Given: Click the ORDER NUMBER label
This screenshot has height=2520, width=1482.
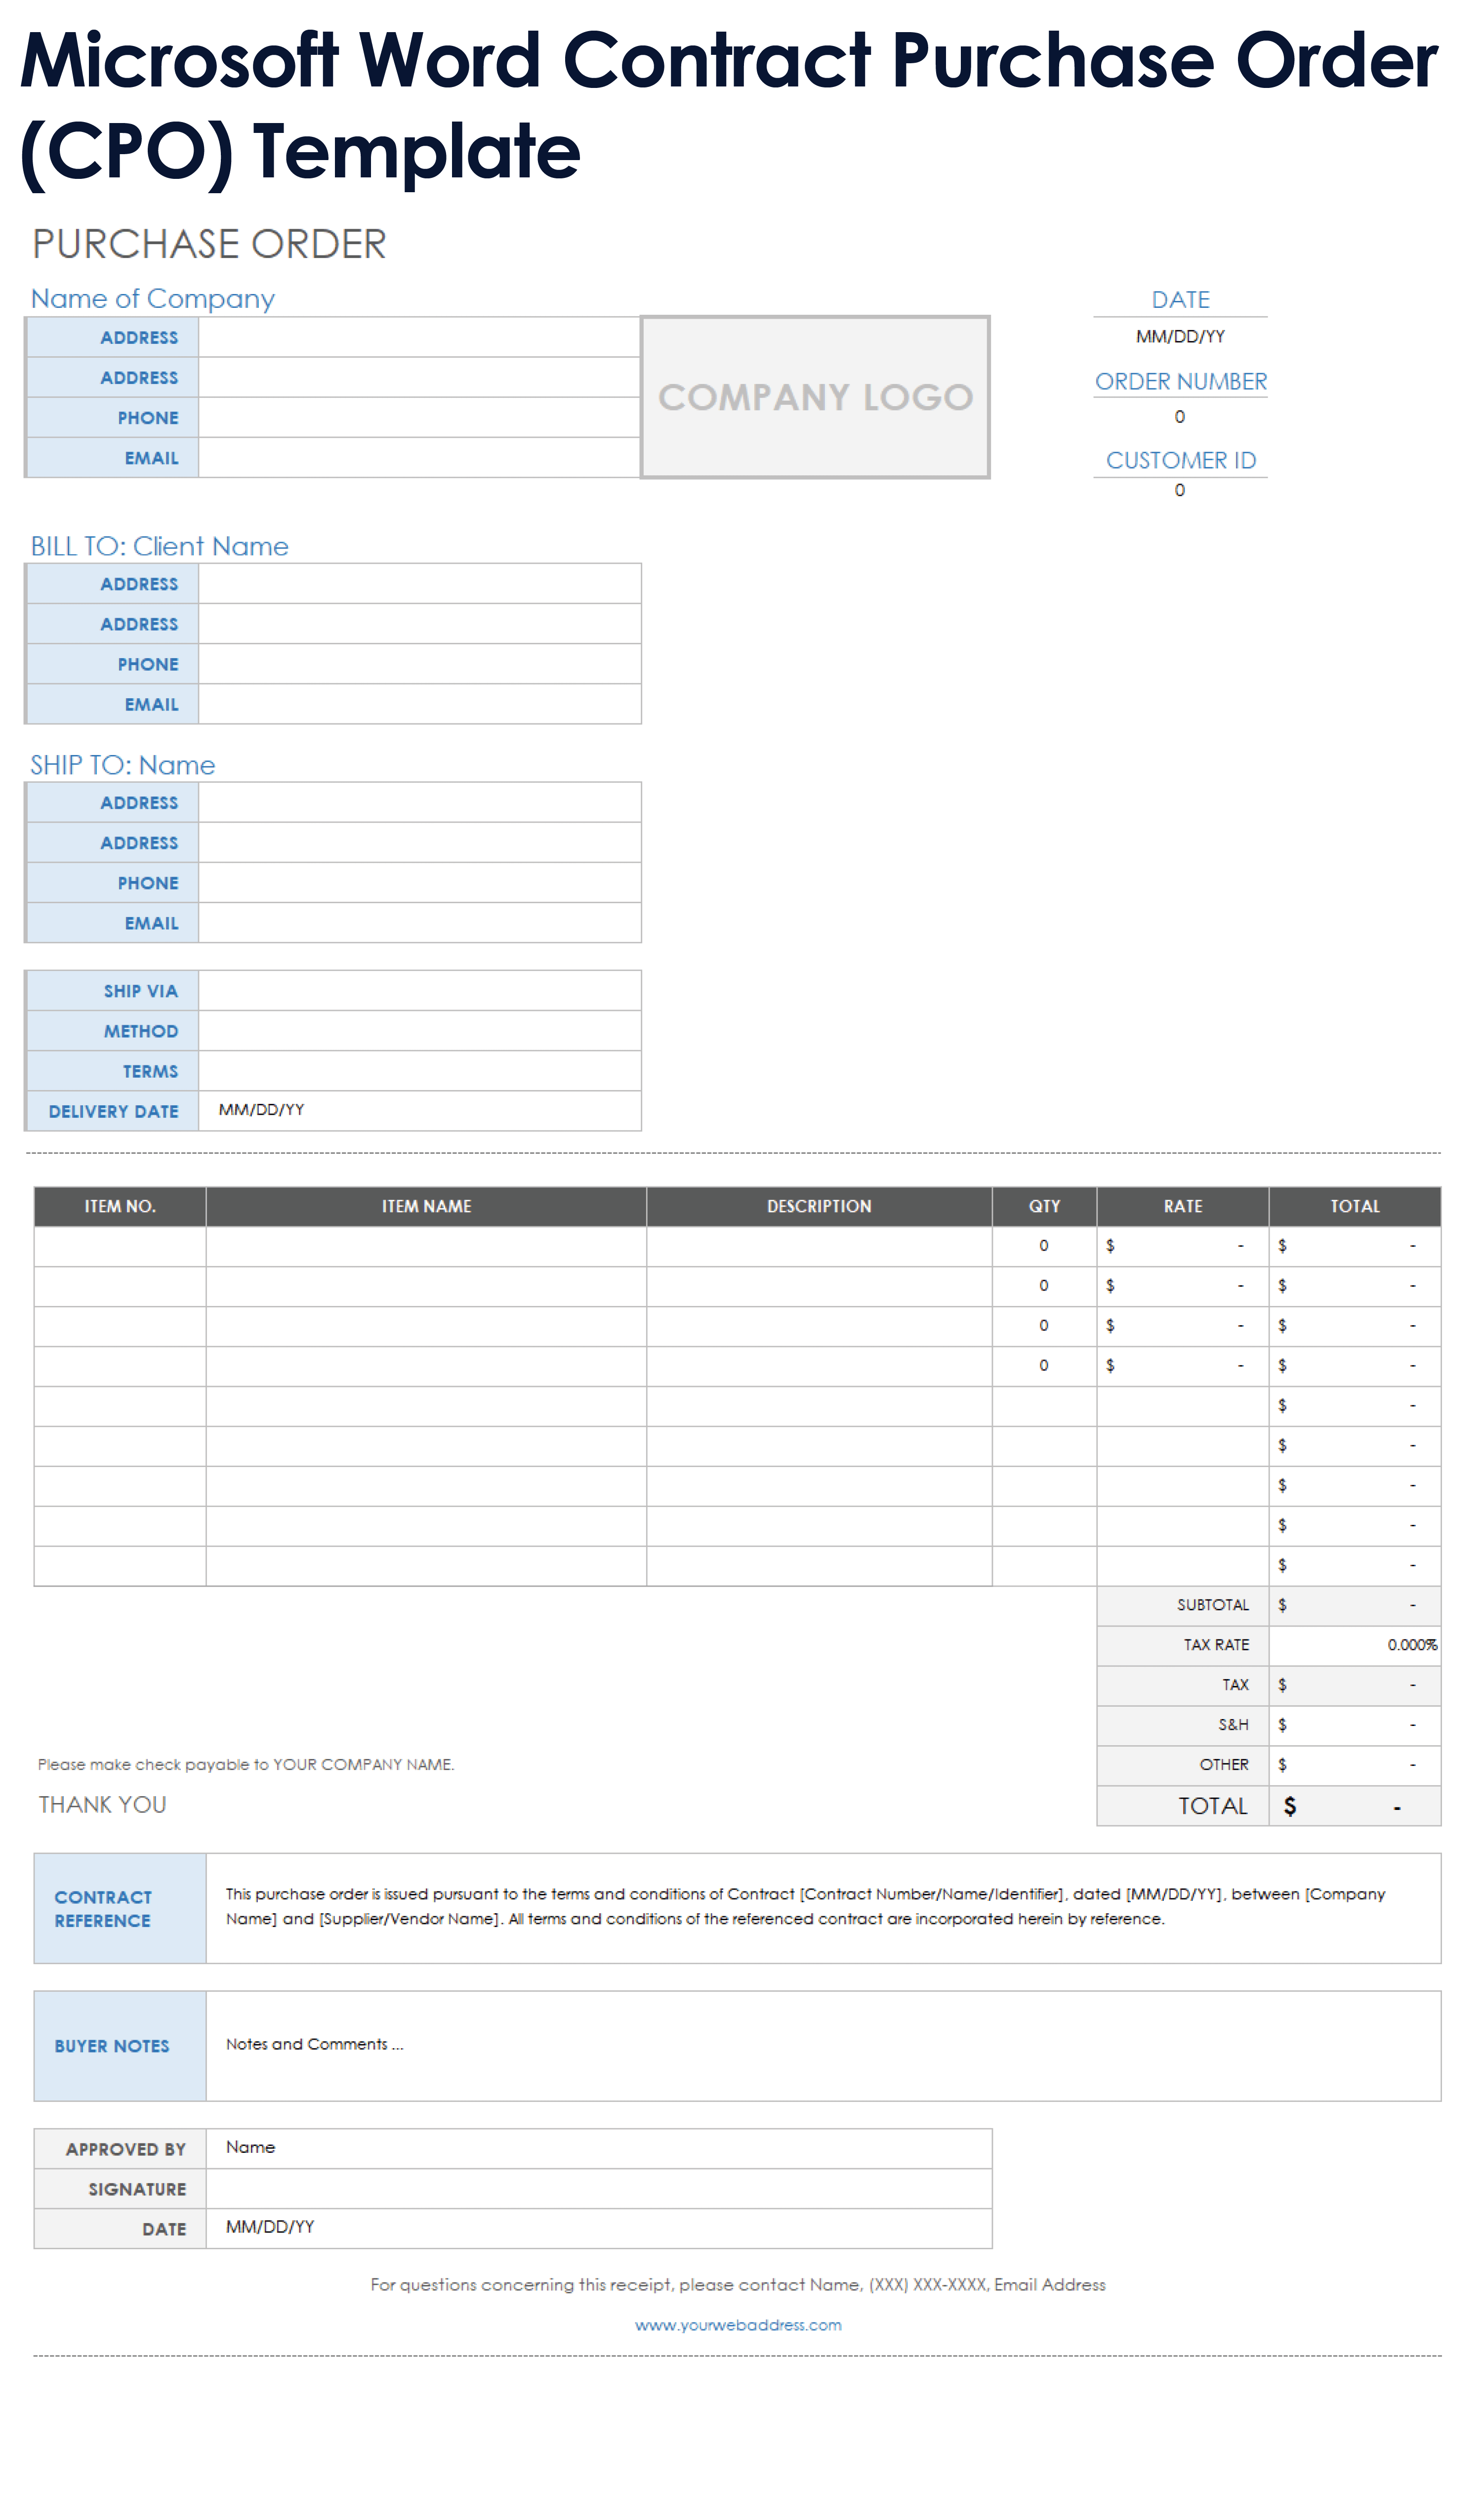Looking at the screenshot, I should 1180,381.
